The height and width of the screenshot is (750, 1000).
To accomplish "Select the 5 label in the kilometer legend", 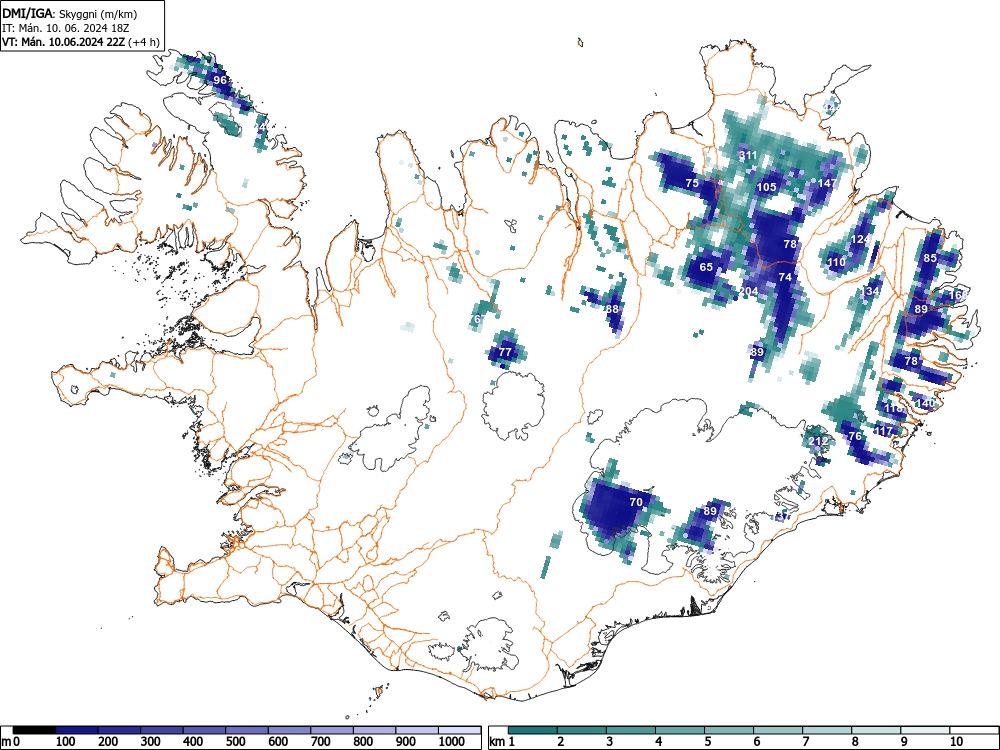I will 707,742.
